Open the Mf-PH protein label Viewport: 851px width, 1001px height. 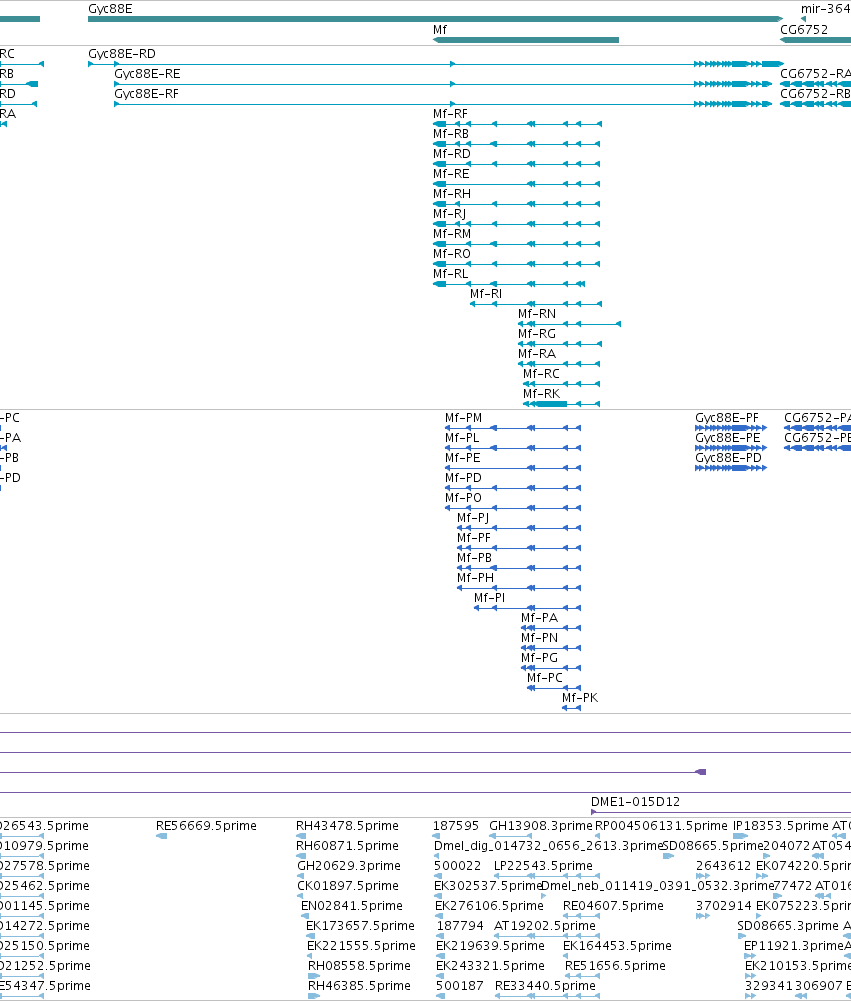click(x=476, y=578)
